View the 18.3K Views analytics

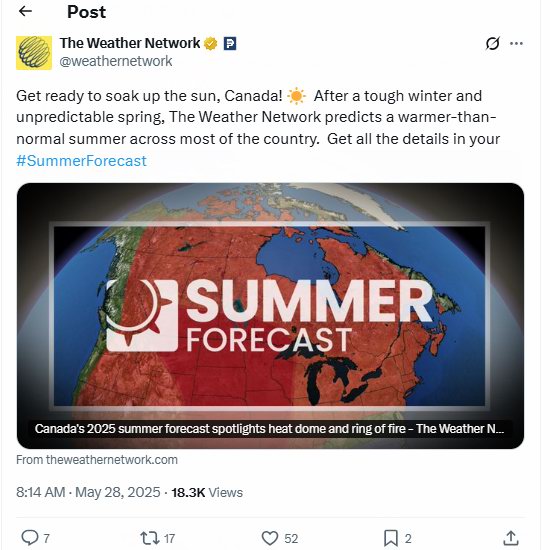[x=207, y=492]
